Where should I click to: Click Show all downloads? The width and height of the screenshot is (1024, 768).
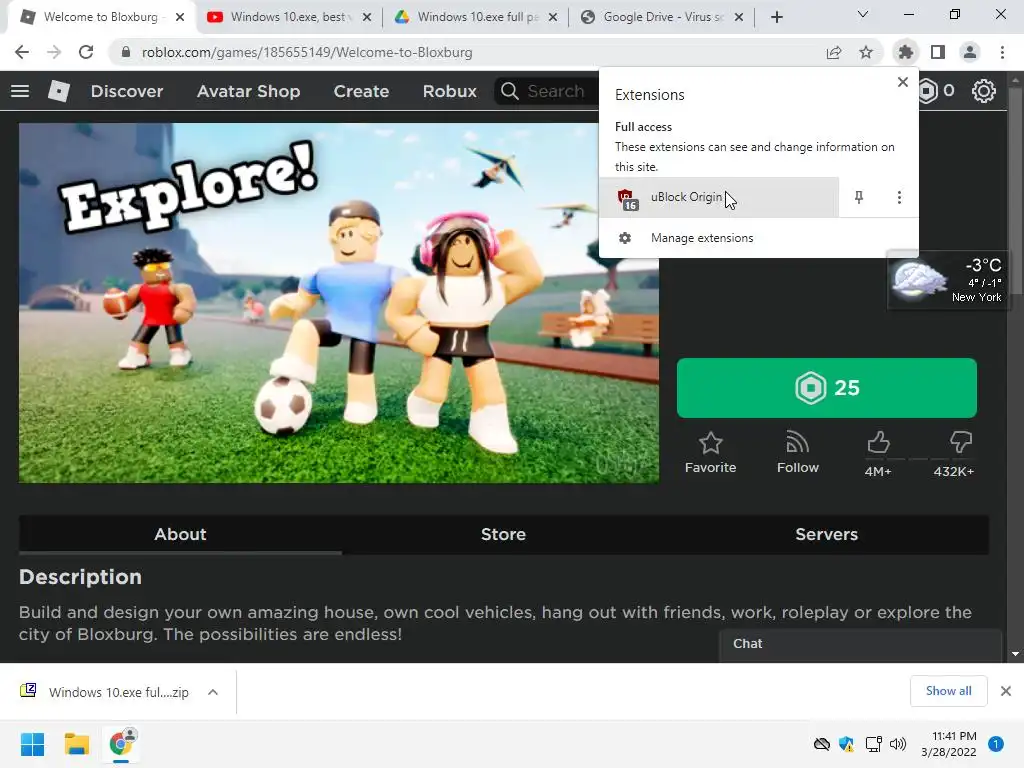pos(948,691)
